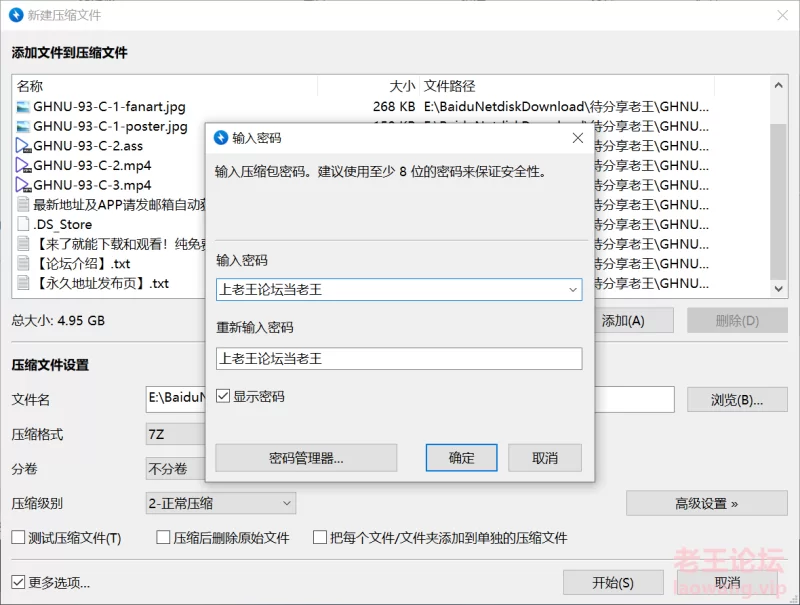
Task: Select the 【论坛介绍】.txt file name
Action: (x=82, y=264)
